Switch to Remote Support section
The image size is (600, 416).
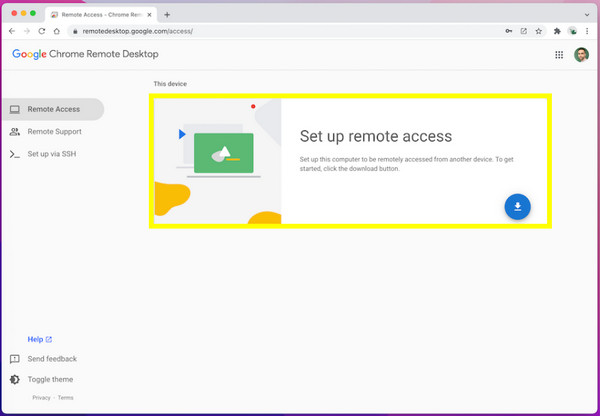point(53,132)
